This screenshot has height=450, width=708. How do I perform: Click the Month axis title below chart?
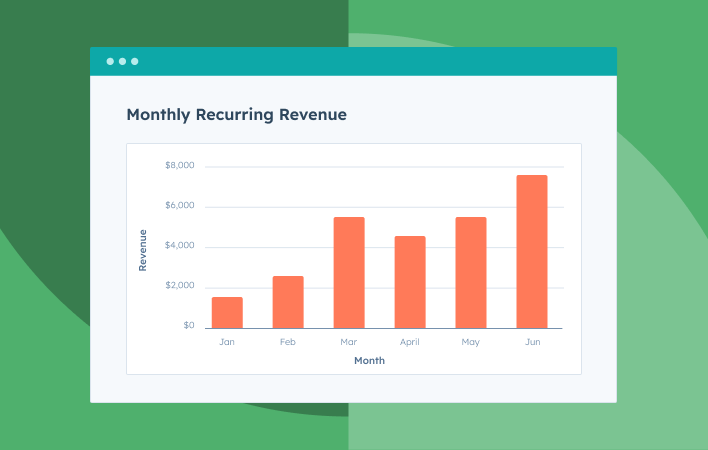coord(369,360)
